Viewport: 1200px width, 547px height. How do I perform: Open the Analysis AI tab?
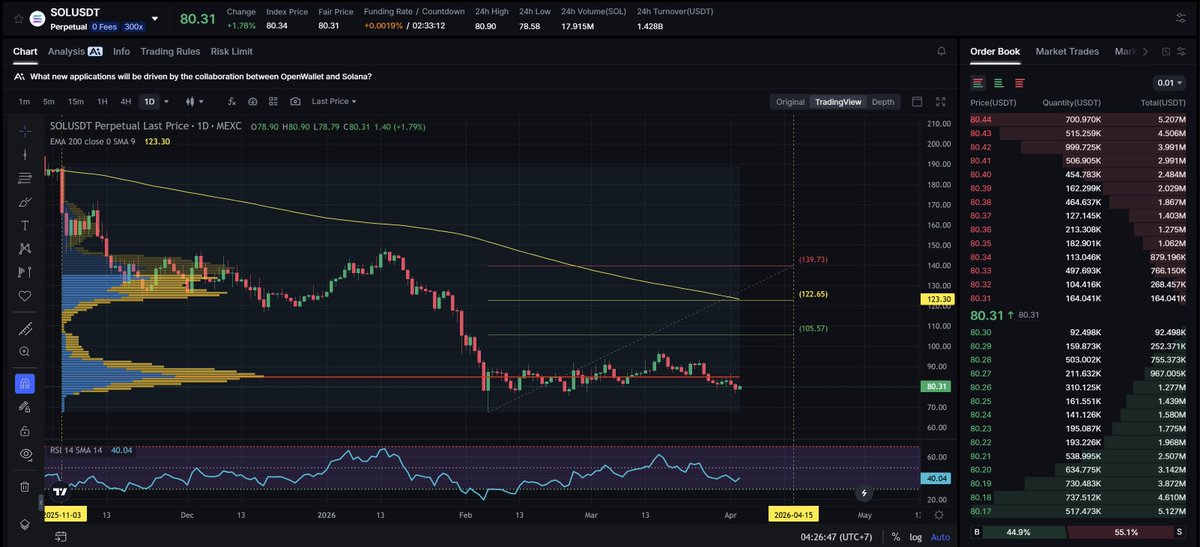click(75, 51)
